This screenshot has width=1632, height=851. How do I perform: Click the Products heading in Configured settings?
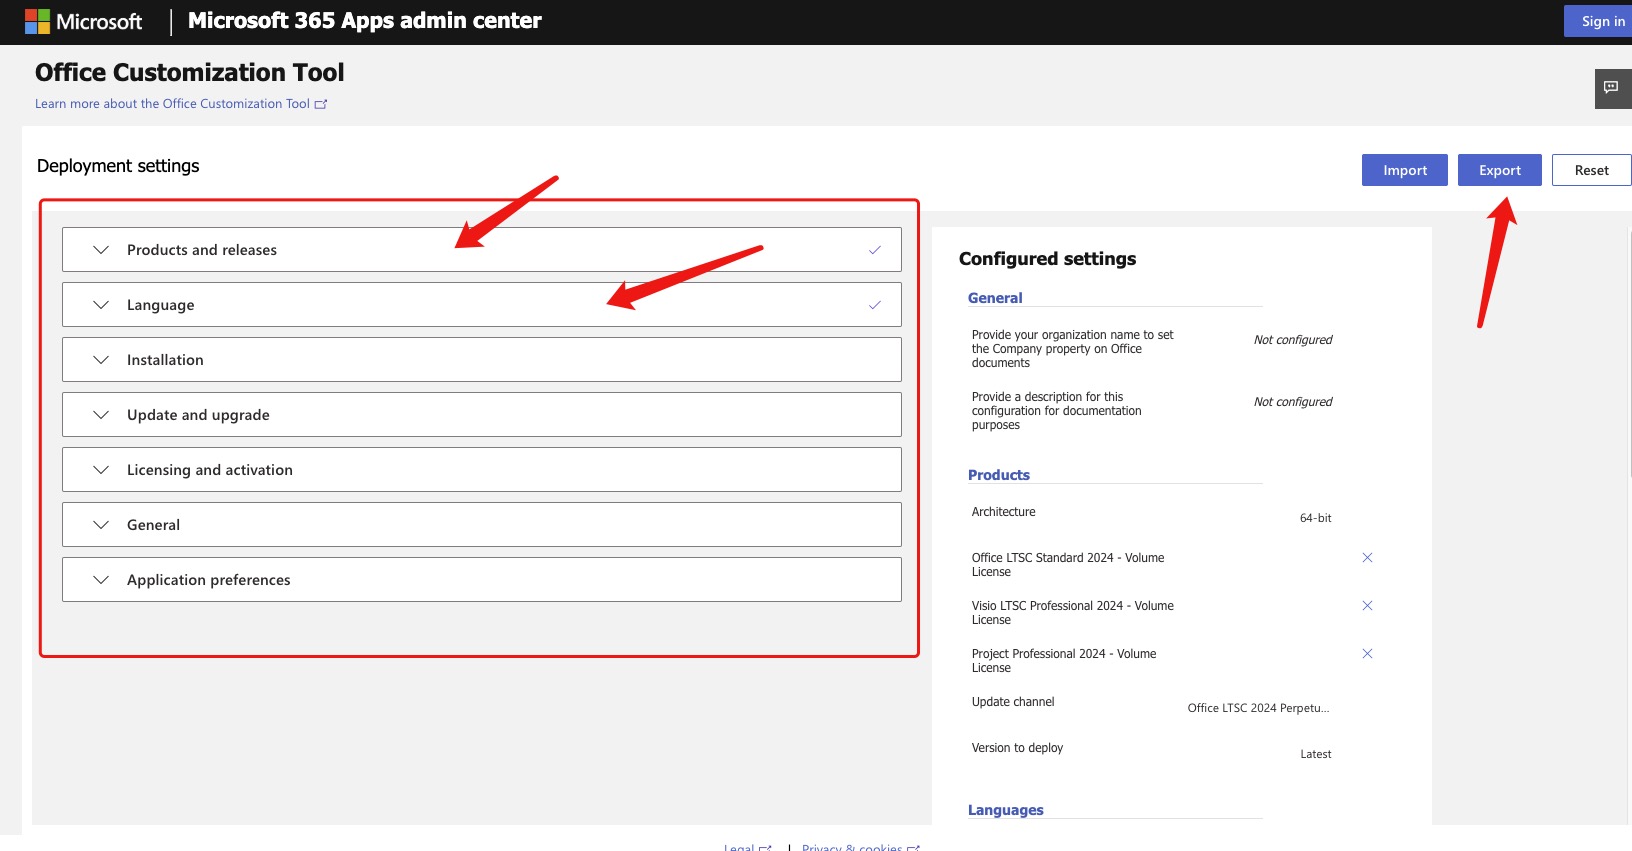coord(999,475)
